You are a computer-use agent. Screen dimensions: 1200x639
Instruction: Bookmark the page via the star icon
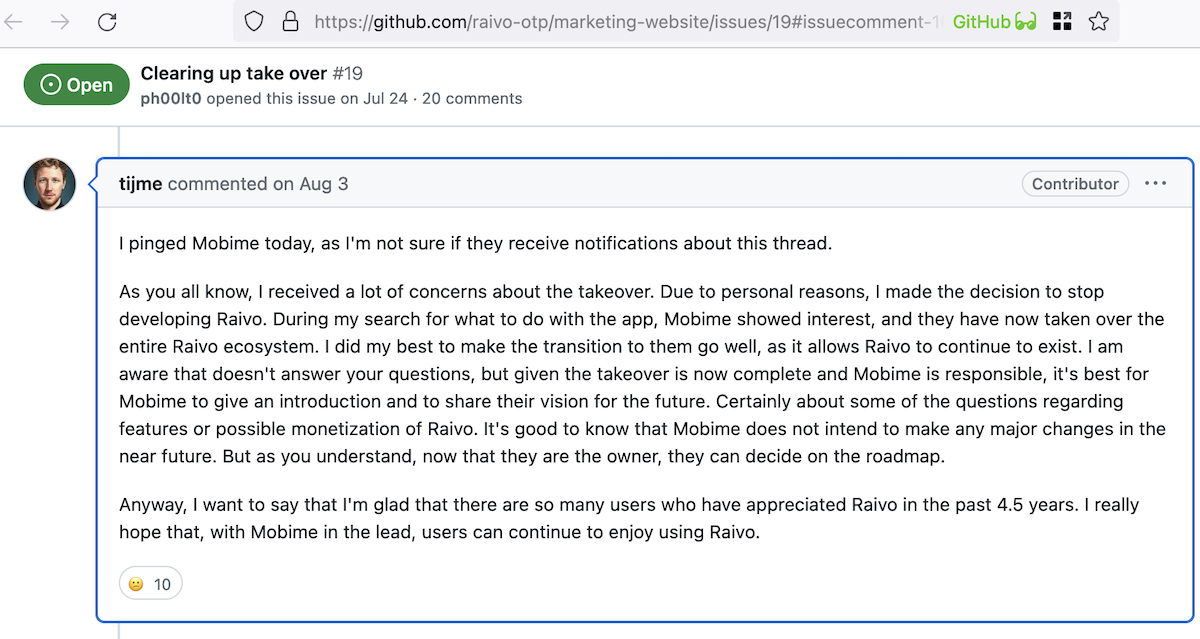pyautogui.click(x=1098, y=20)
